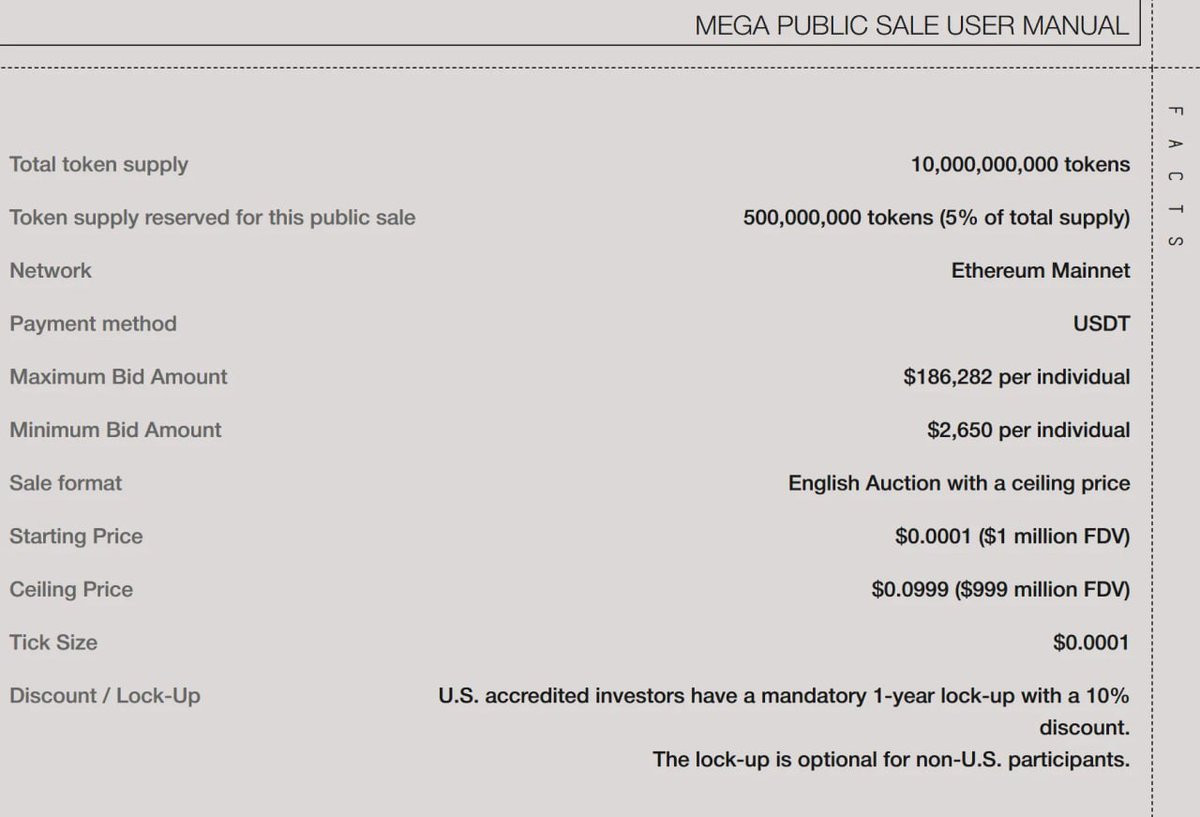Click the Total token supply label
This screenshot has height=817, width=1200.
point(99,165)
